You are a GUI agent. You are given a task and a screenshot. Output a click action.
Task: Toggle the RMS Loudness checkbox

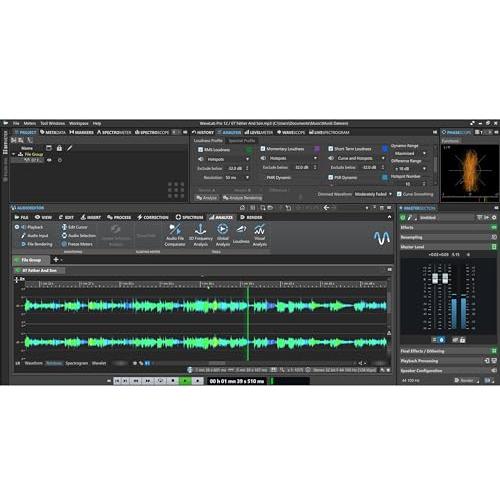click(200, 150)
